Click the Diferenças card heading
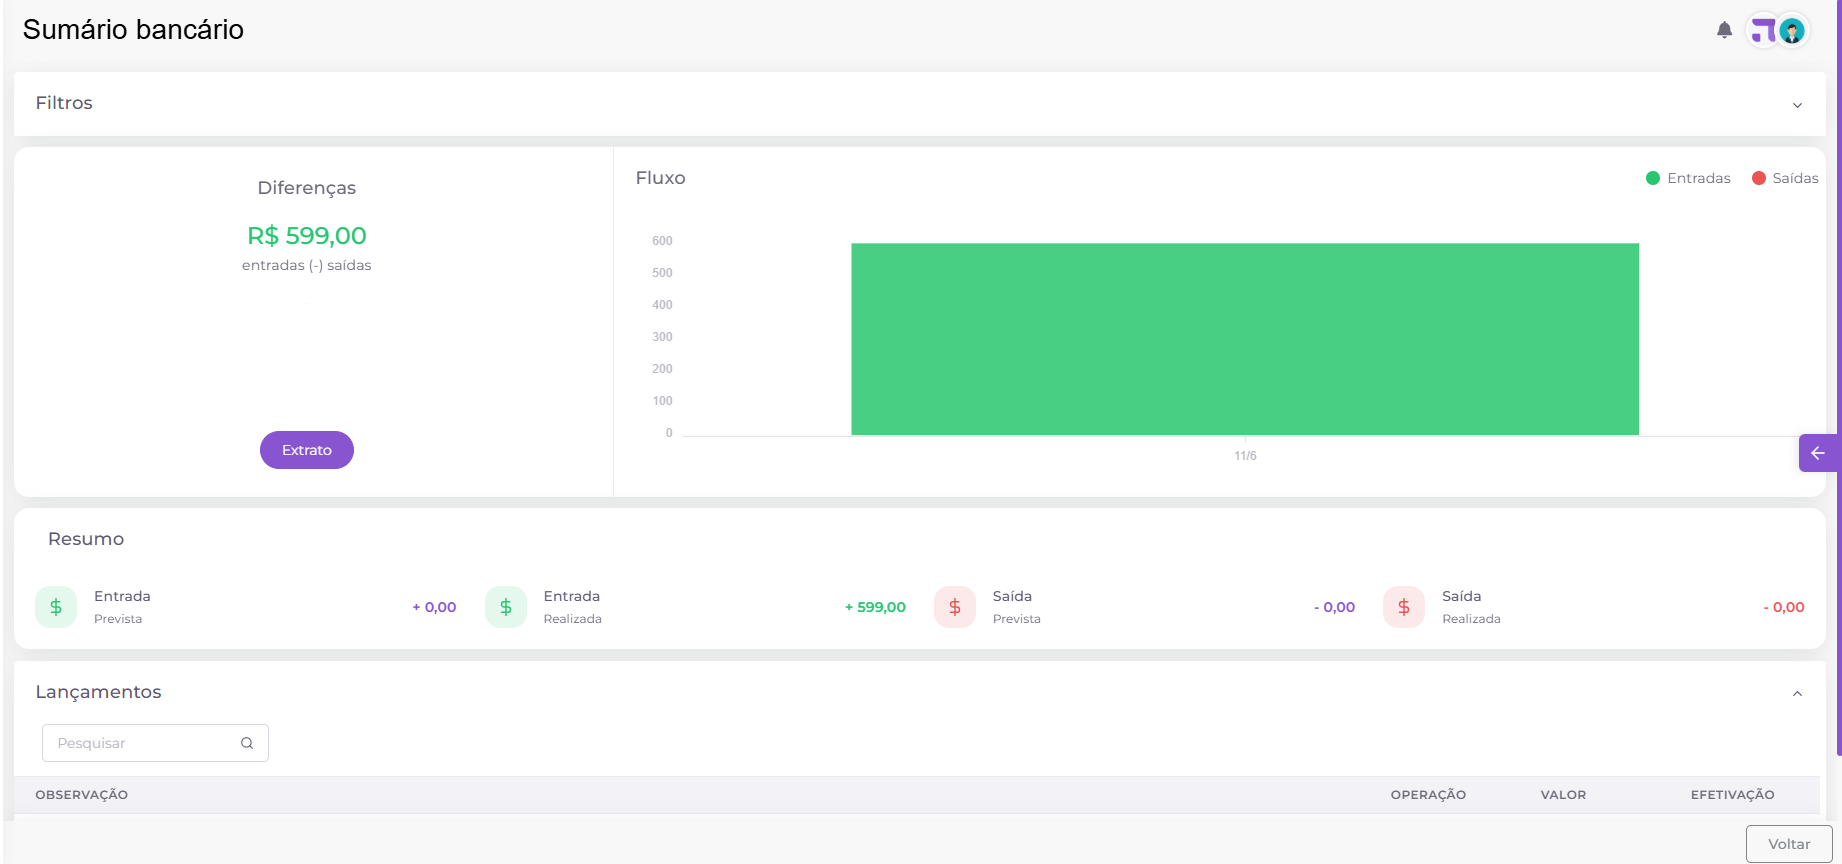Image resolution: width=1842 pixels, height=864 pixels. point(307,188)
